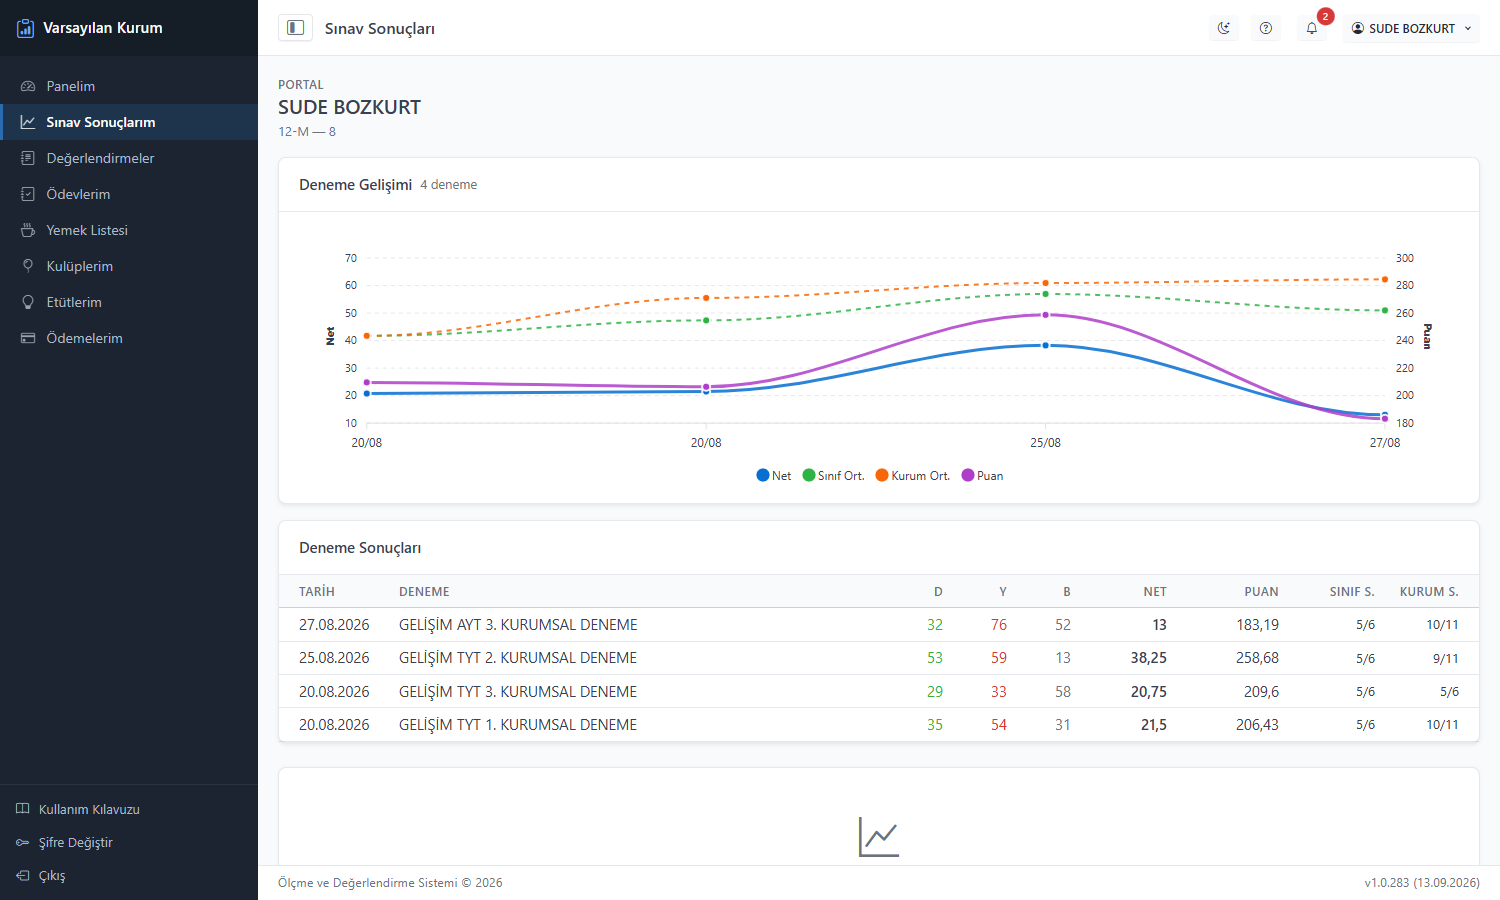
Task: Open GELİŞİM TYT 2. KURUMSAL DENEME row
Action: tap(878, 658)
